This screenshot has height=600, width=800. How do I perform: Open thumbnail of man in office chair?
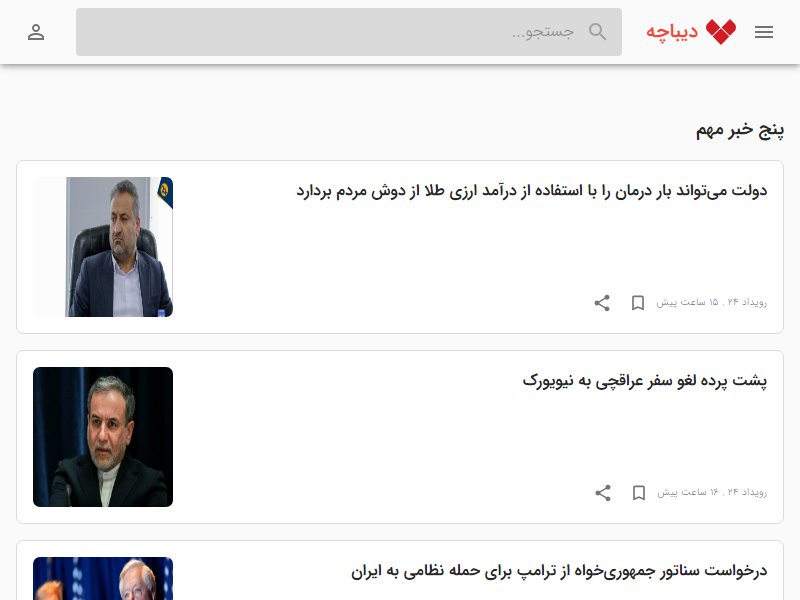tap(103, 247)
